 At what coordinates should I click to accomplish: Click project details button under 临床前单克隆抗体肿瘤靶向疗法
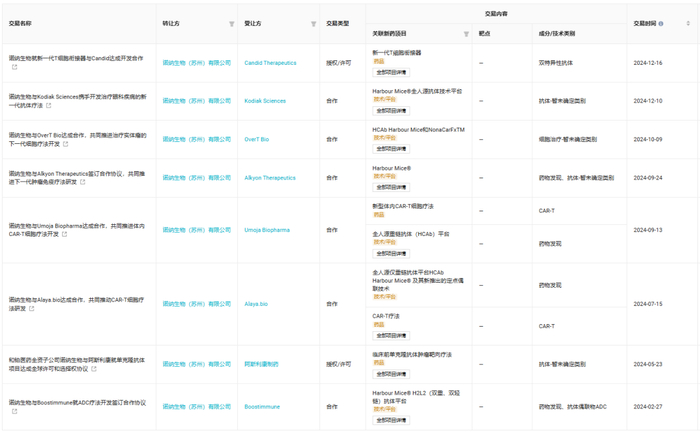pyautogui.click(x=391, y=374)
